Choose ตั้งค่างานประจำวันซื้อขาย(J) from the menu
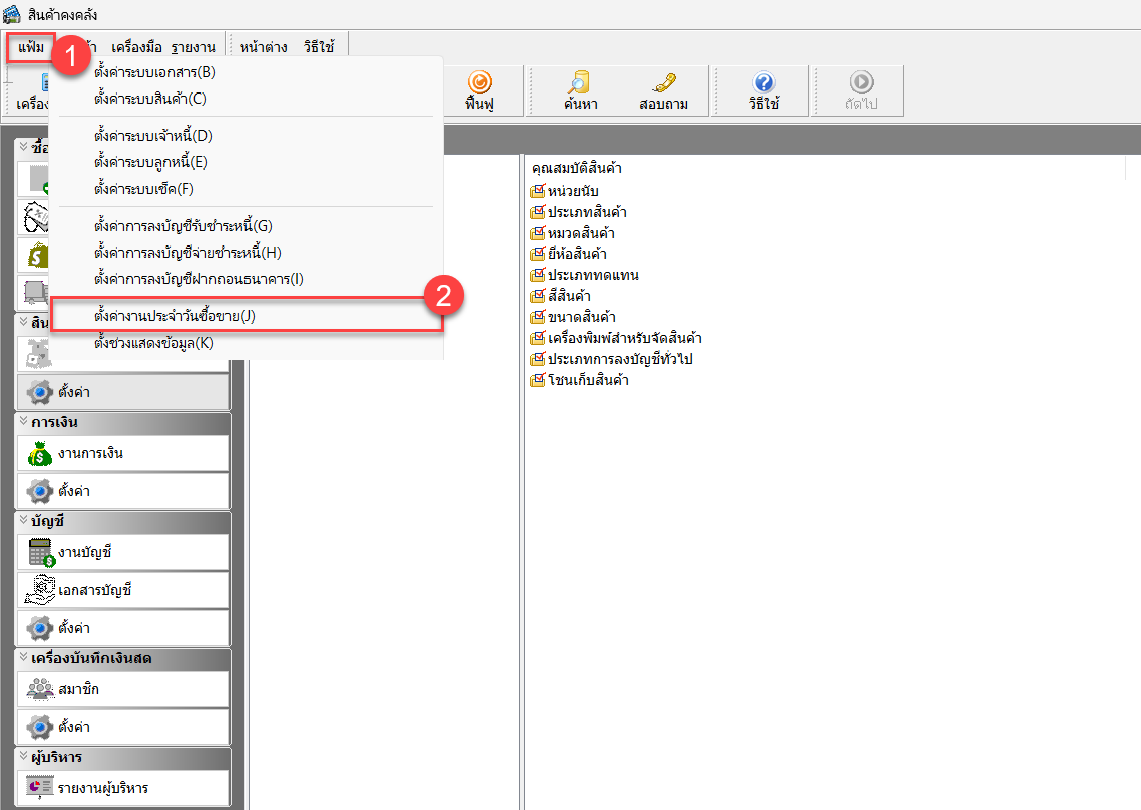Image resolution: width=1141 pixels, height=810 pixels. tap(175, 316)
